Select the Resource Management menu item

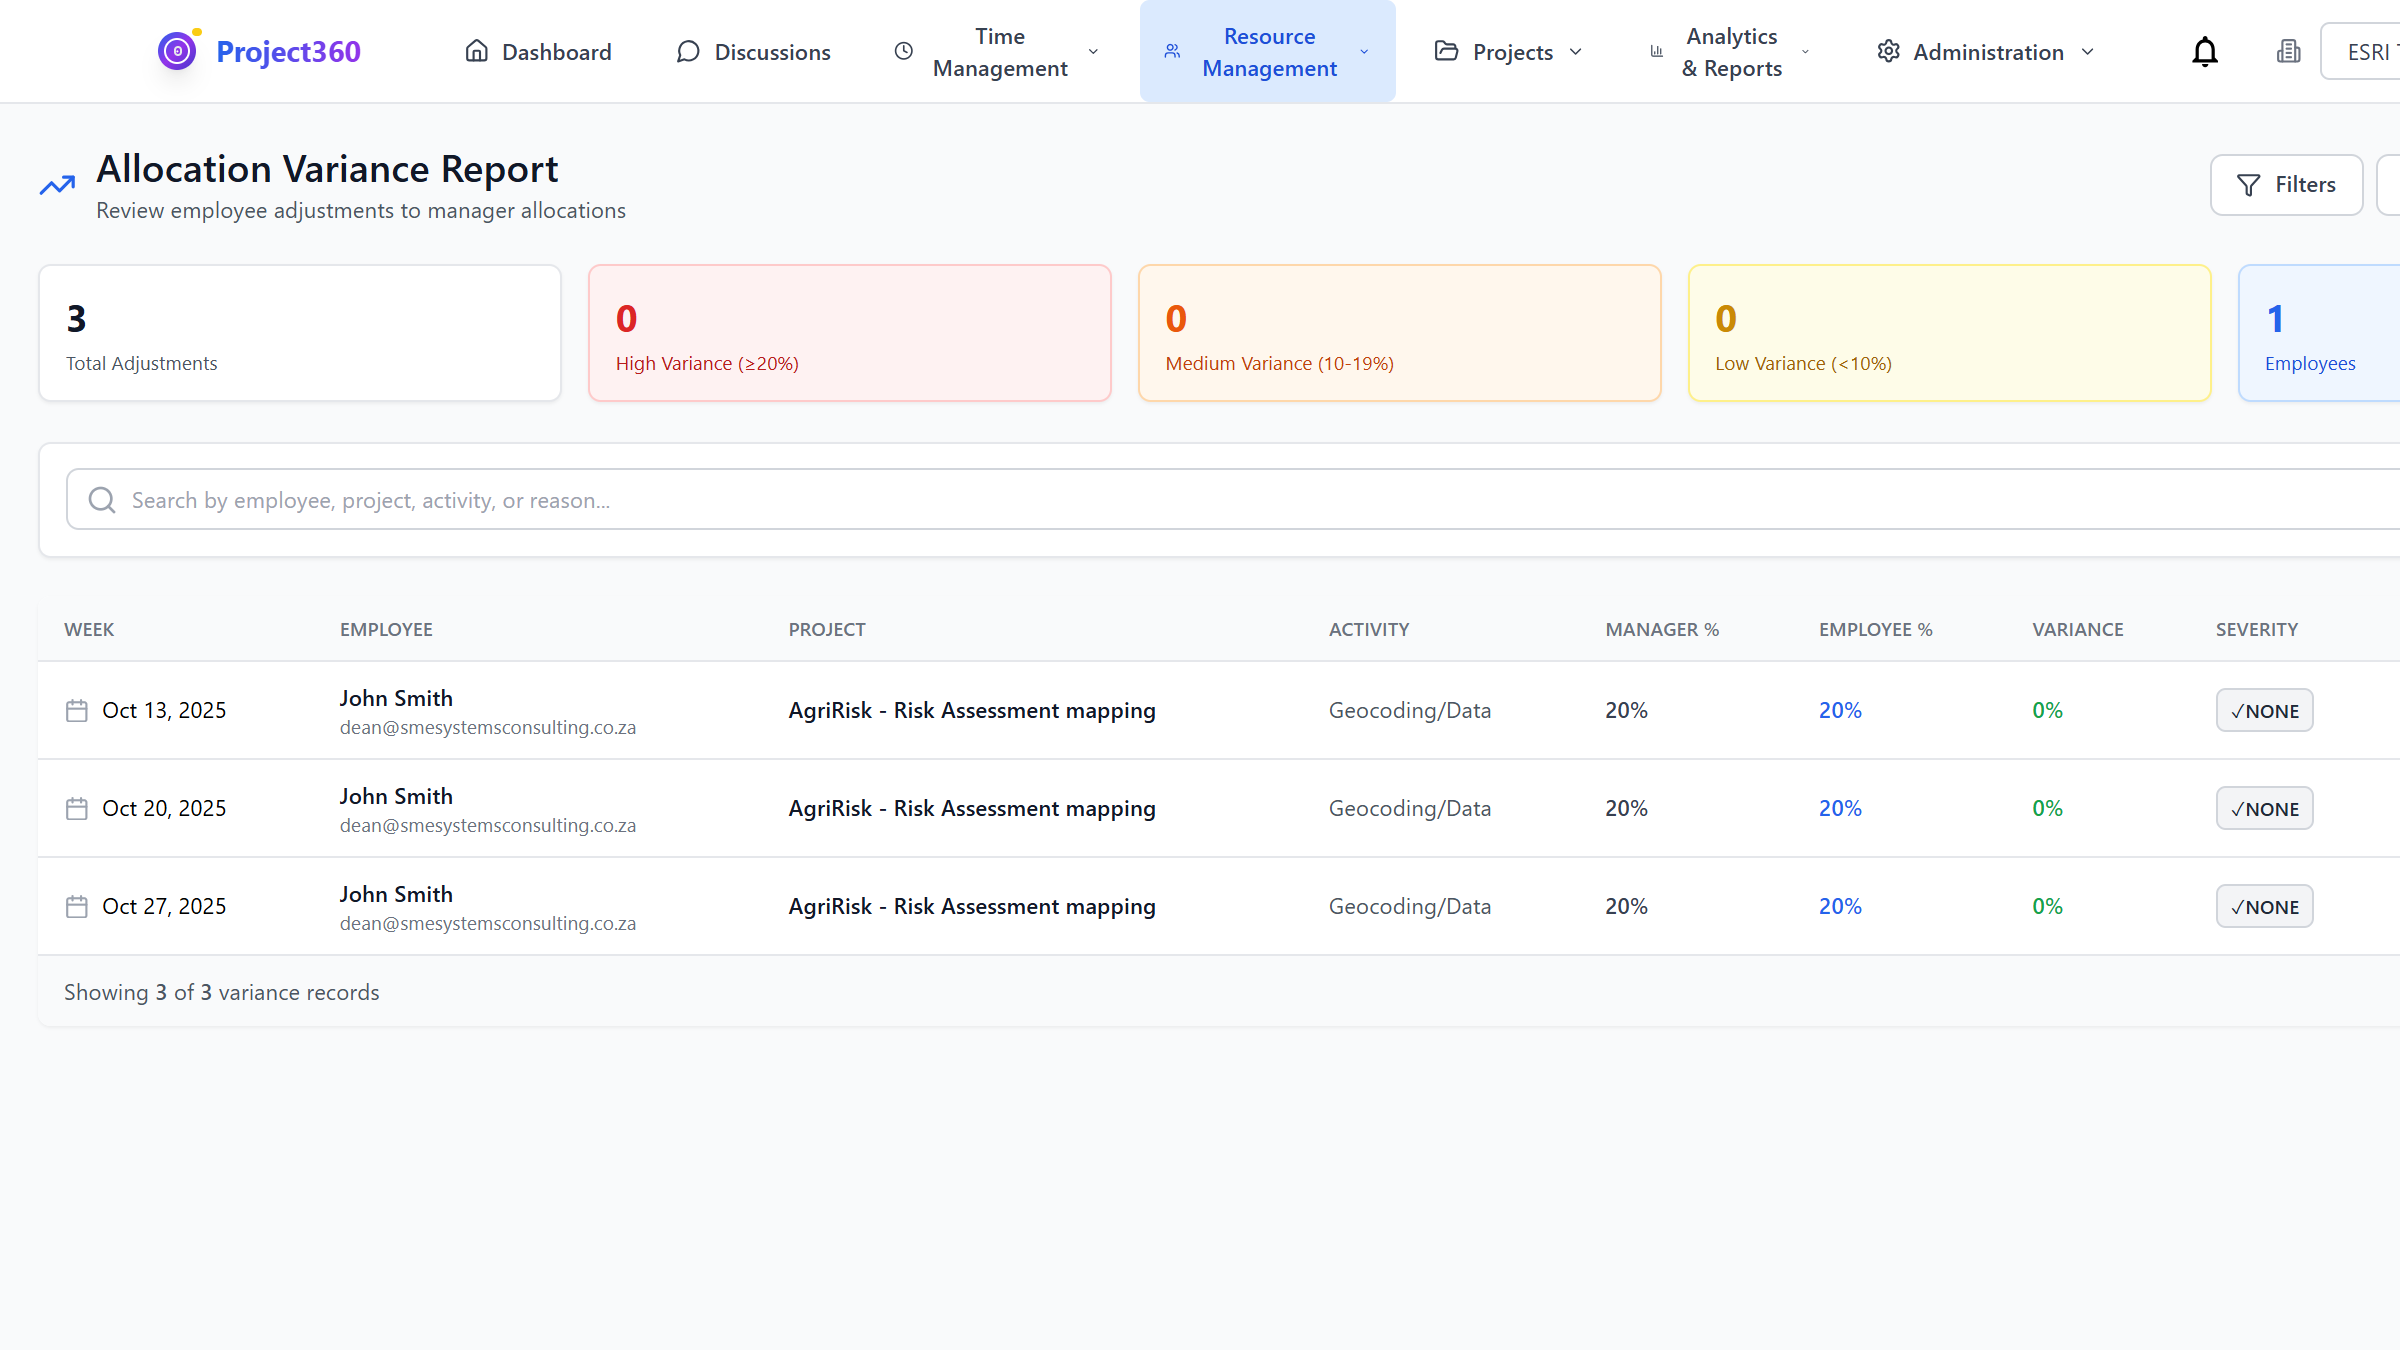tap(1268, 51)
